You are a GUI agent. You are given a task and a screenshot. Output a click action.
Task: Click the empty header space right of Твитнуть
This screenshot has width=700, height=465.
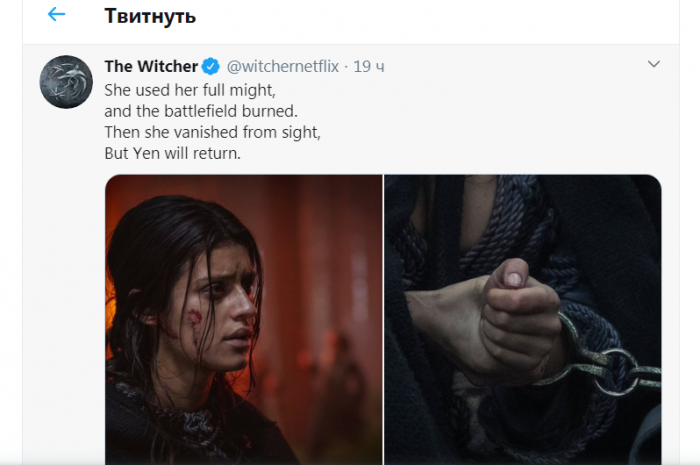(x=438, y=18)
